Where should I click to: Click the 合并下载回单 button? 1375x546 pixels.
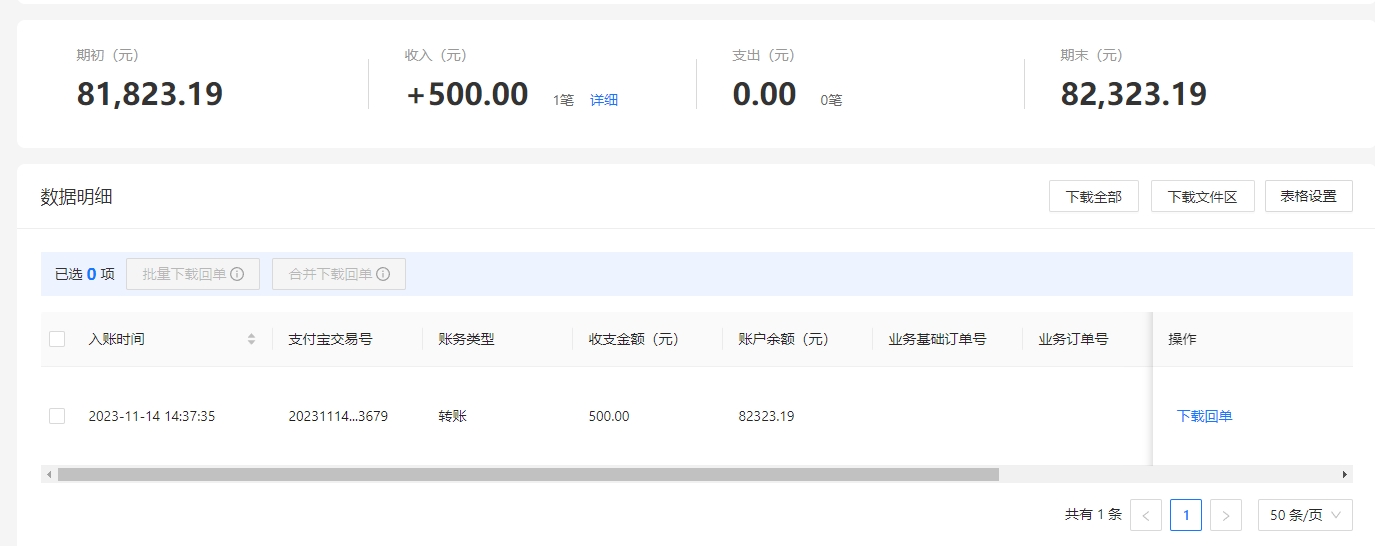point(339,274)
